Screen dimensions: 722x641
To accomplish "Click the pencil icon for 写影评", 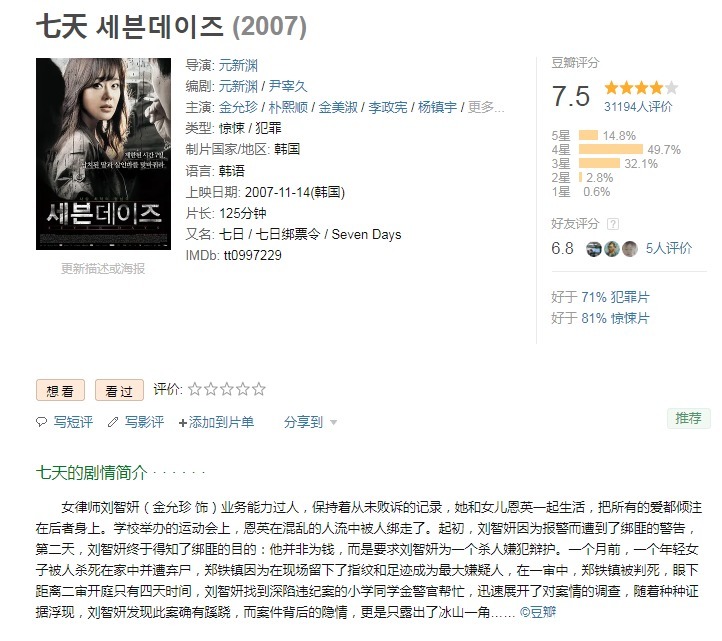I will coord(113,422).
